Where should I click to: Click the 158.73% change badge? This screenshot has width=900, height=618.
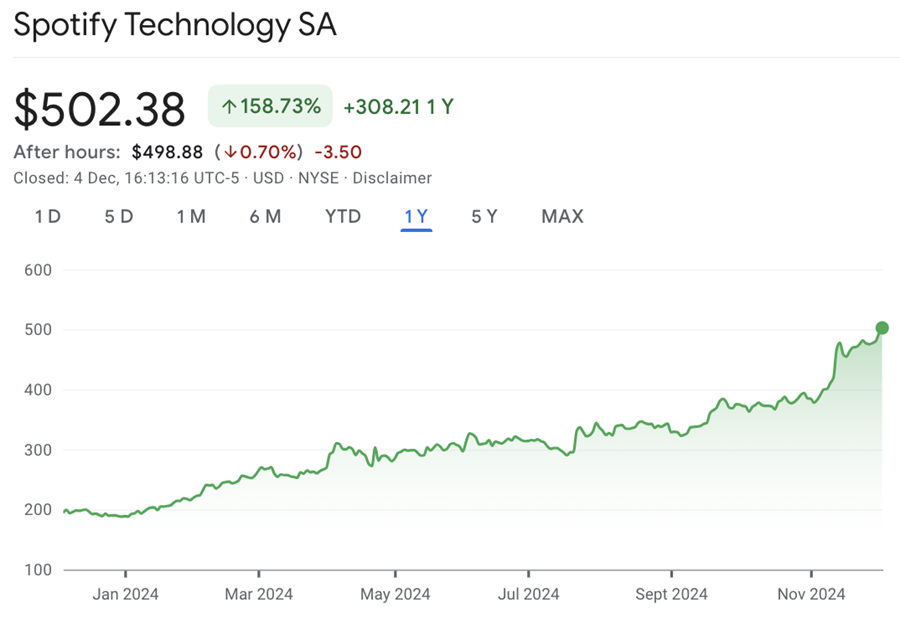pyautogui.click(x=270, y=106)
